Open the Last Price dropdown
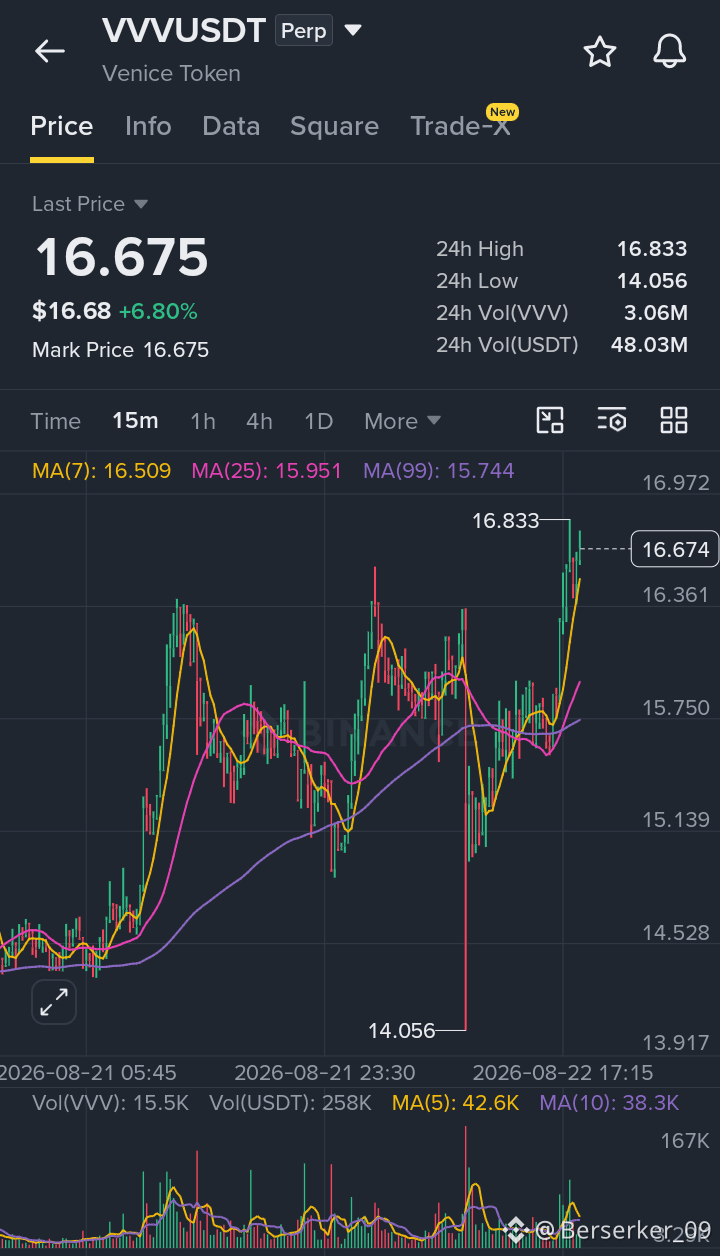The image size is (720, 1256). [90, 204]
